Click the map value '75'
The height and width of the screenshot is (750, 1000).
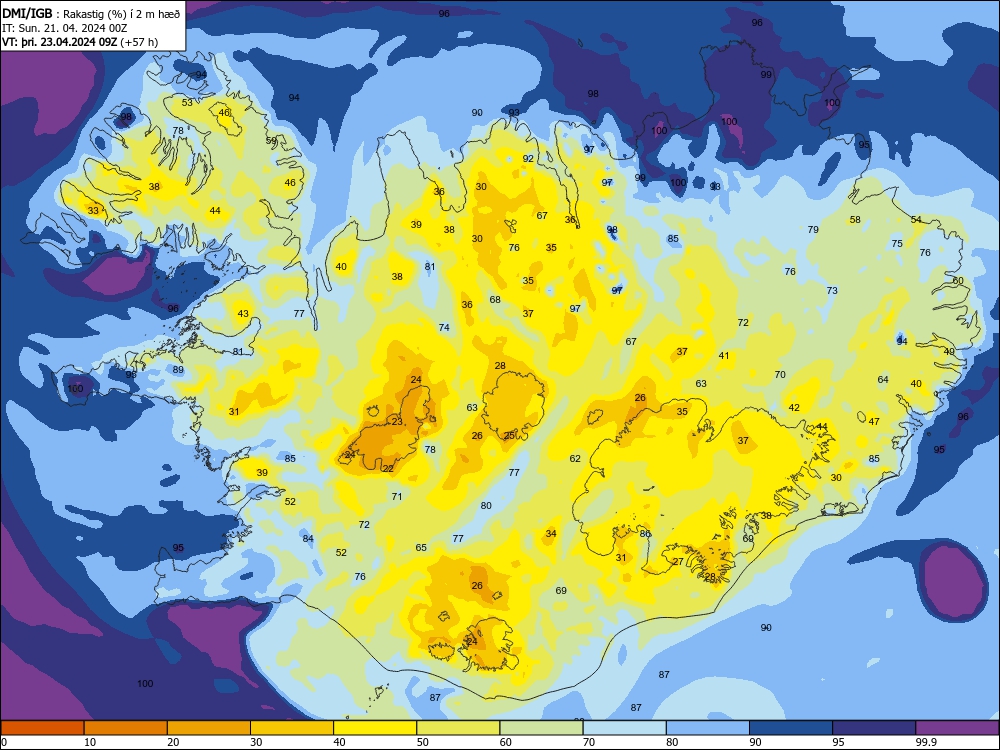pos(897,244)
